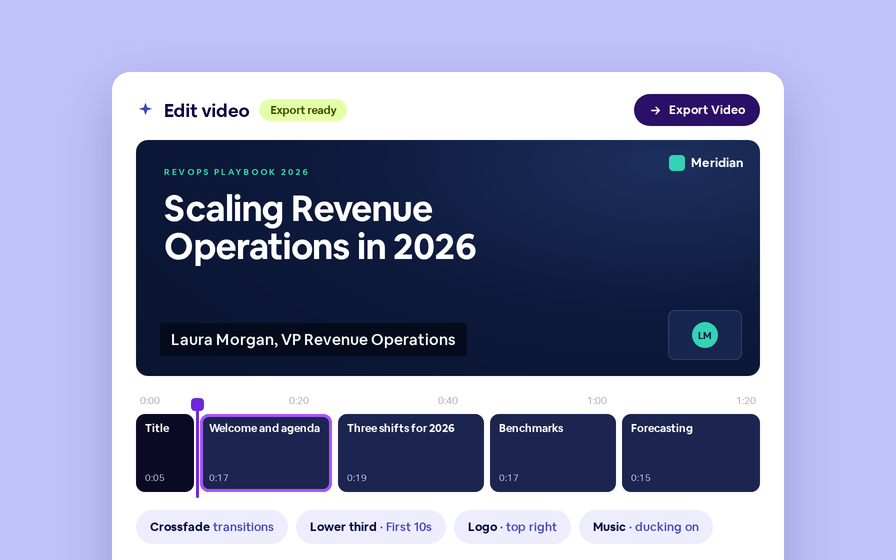
Task: Open the Music ducking on chip
Action: pos(646,527)
